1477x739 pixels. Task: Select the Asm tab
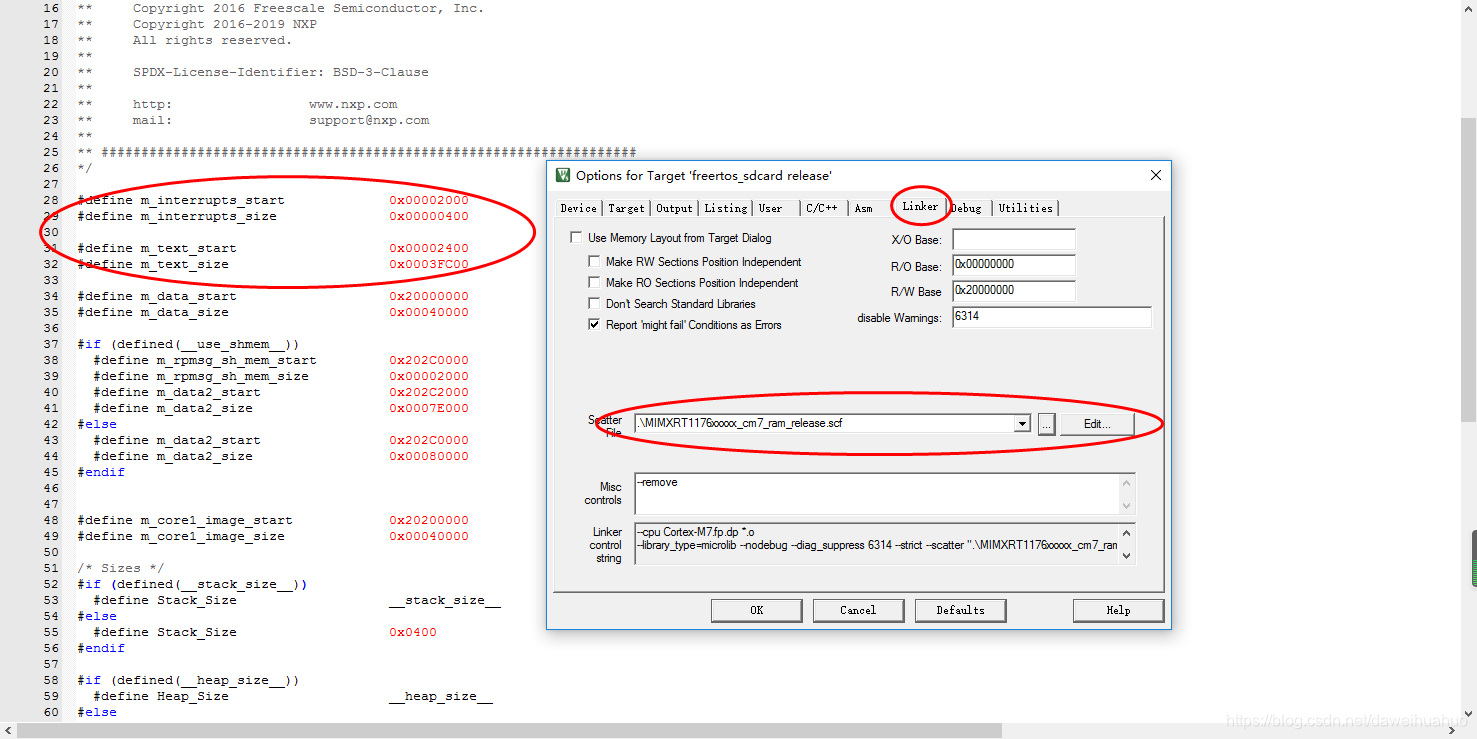pyautogui.click(x=864, y=208)
